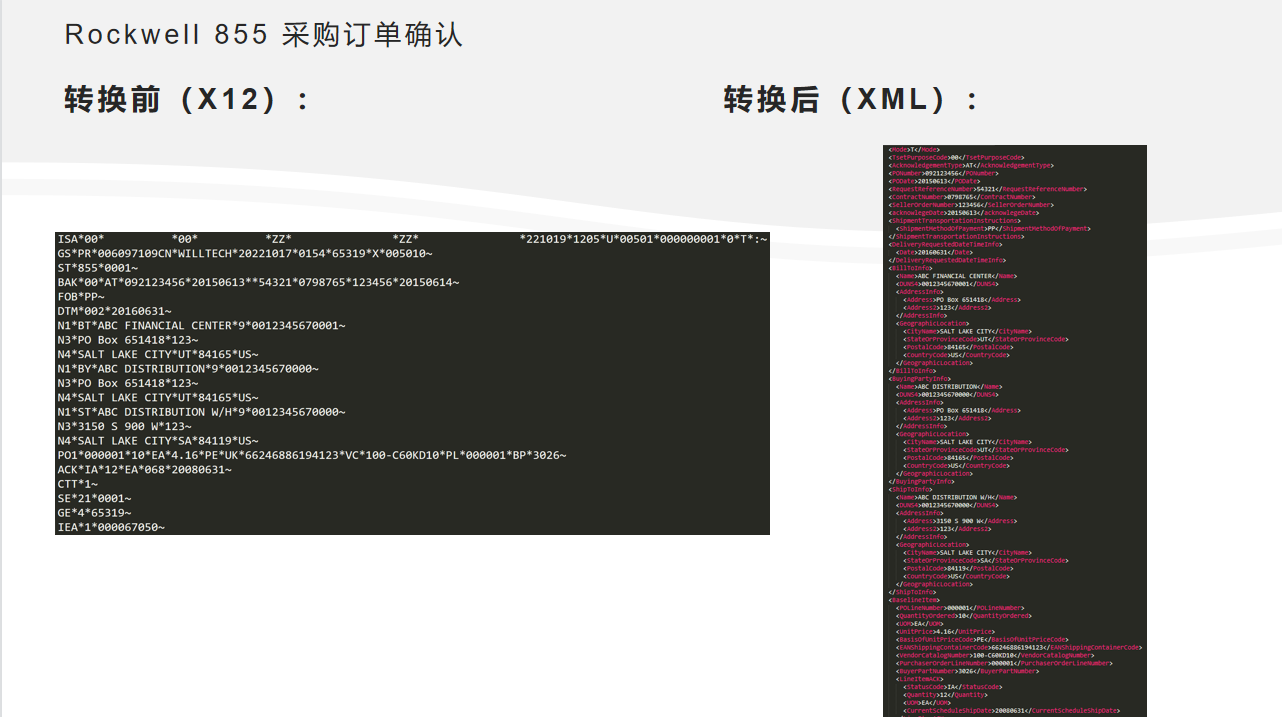The image size is (1282, 717).
Task: Select the opening BillToInfo tag
Action: pyautogui.click(x=910, y=268)
